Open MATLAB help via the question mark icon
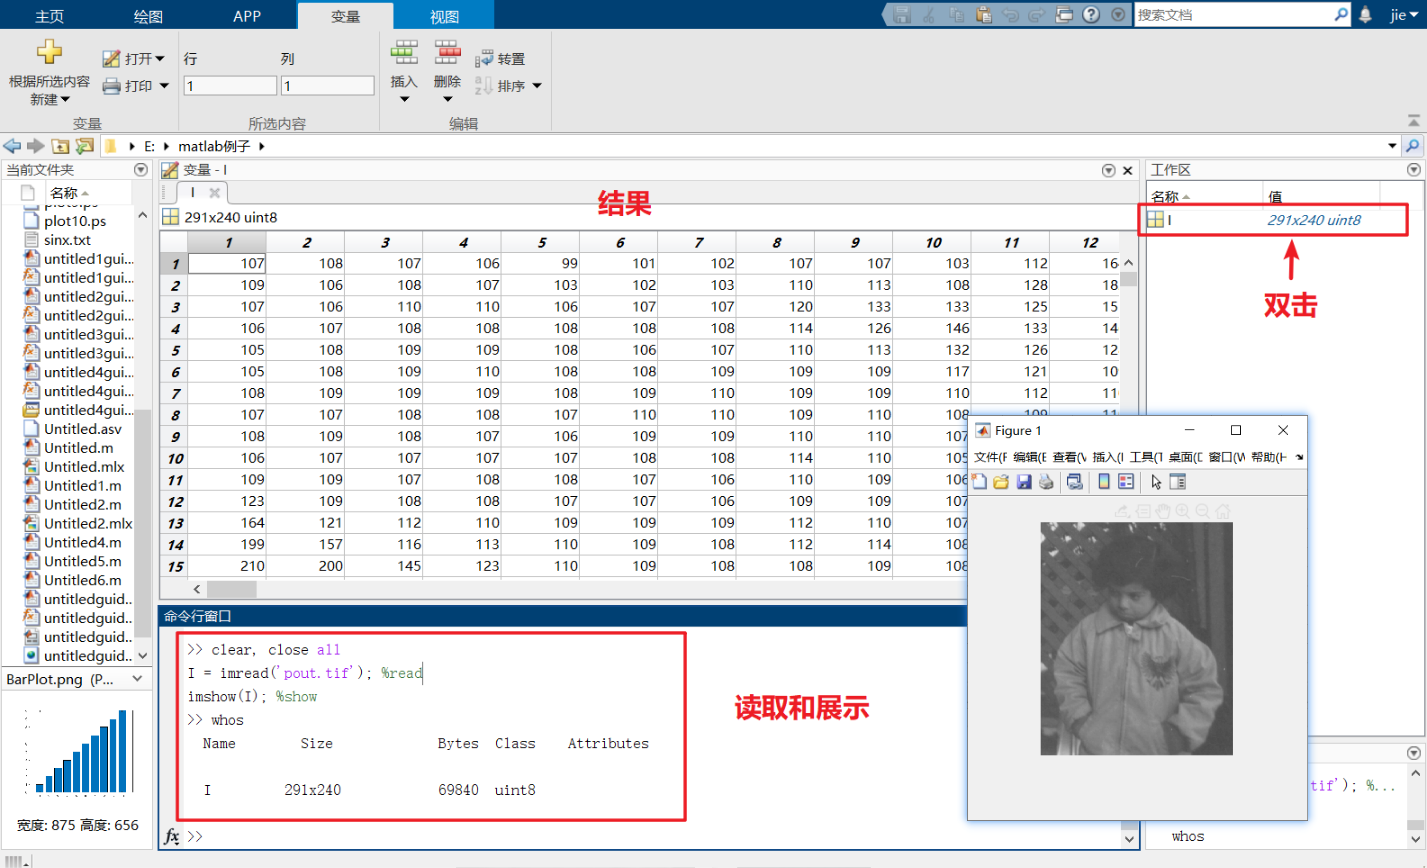The width and height of the screenshot is (1427, 868). point(1092,15)
